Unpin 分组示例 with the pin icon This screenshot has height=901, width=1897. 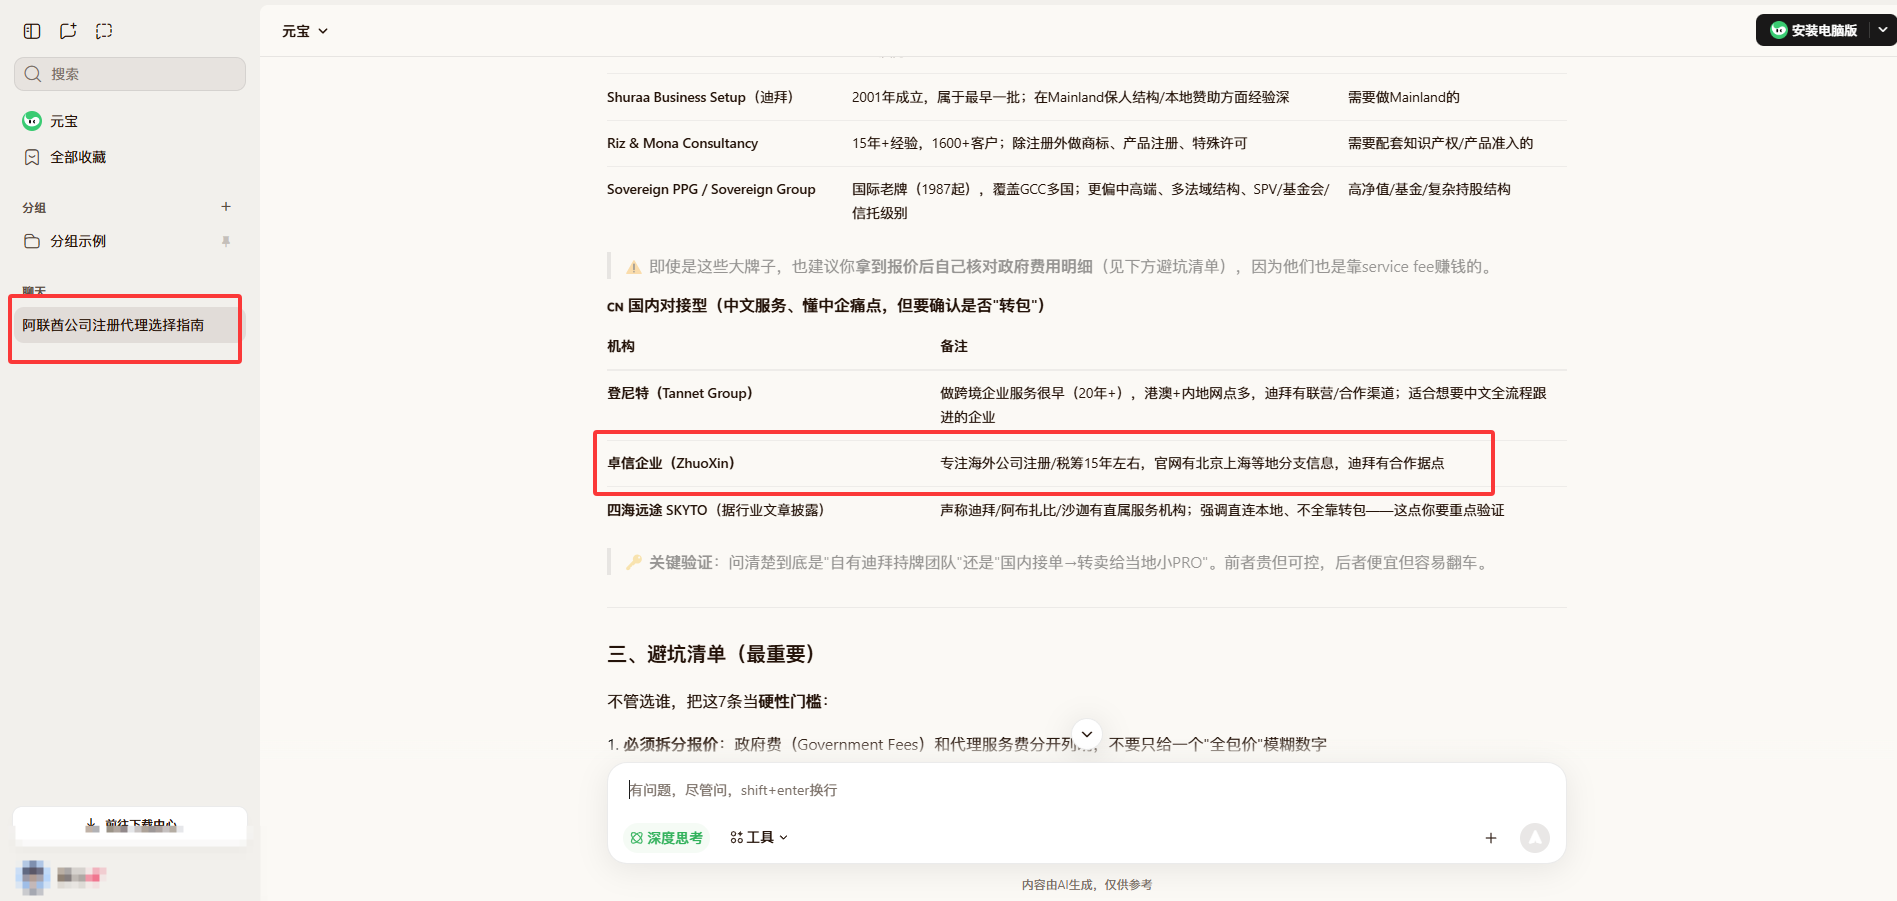click(x=226, y=241)
